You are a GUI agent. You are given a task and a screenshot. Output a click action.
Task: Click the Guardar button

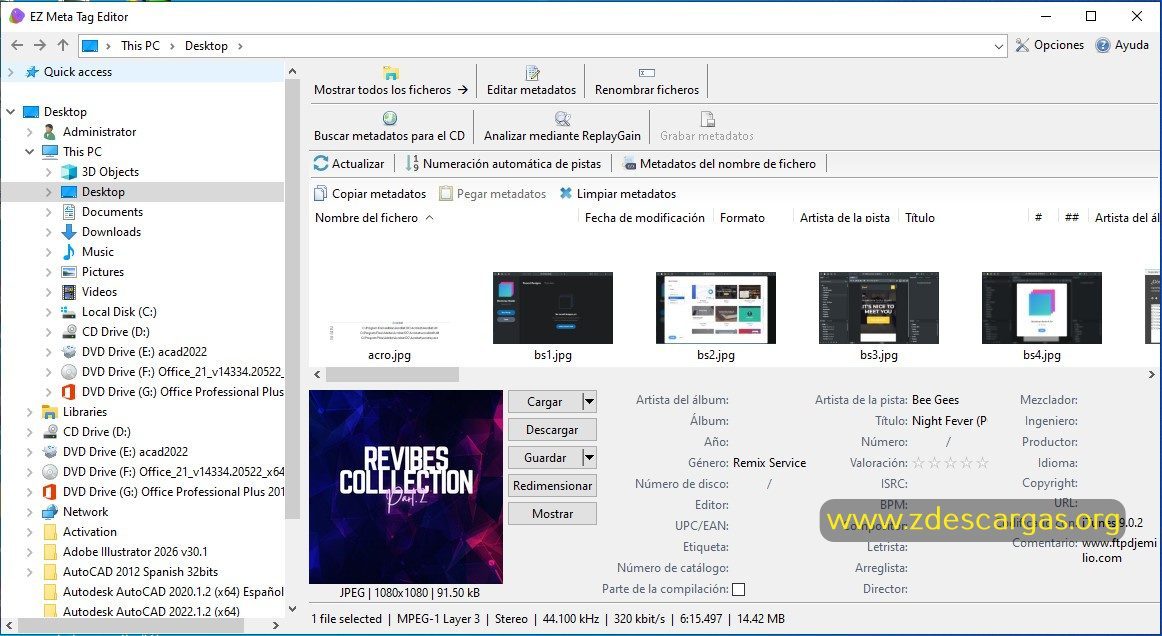click(545, 458)
